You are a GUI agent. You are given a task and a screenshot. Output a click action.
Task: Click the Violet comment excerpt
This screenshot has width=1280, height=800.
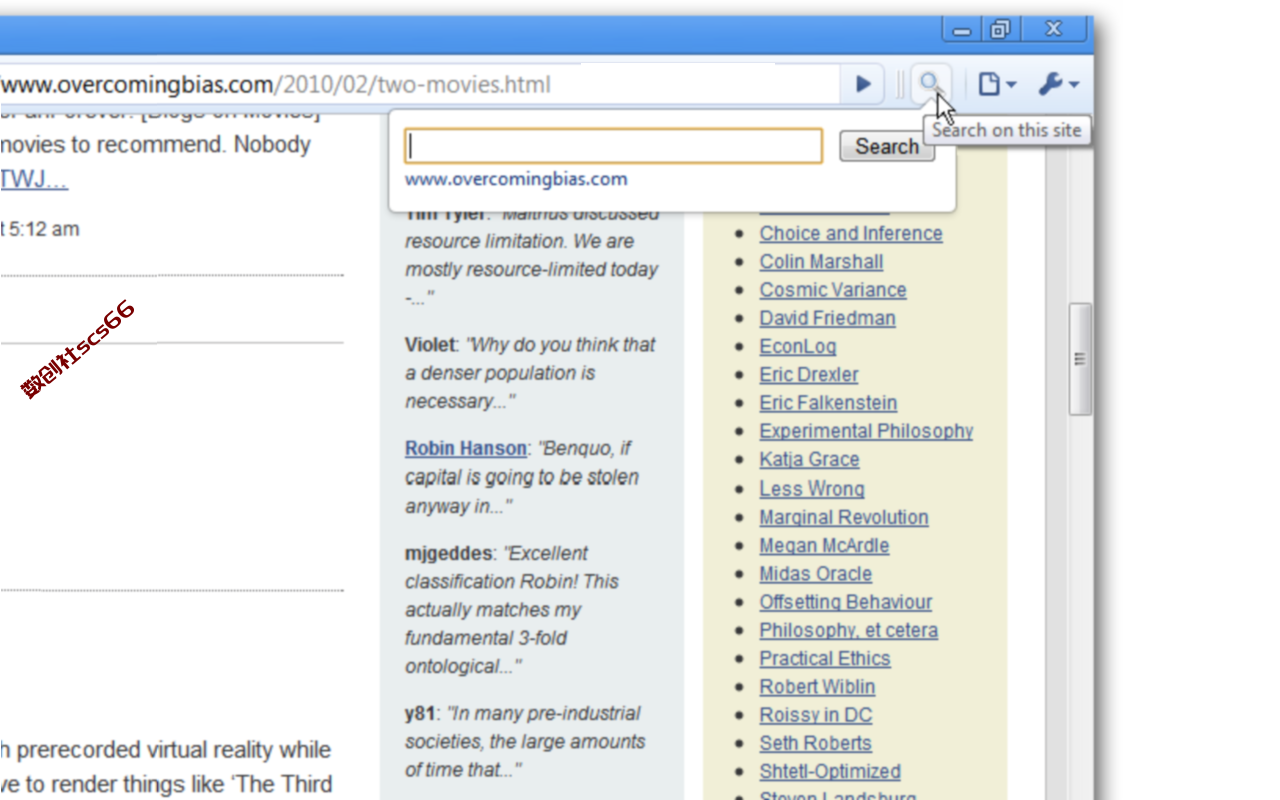(531, 373)
